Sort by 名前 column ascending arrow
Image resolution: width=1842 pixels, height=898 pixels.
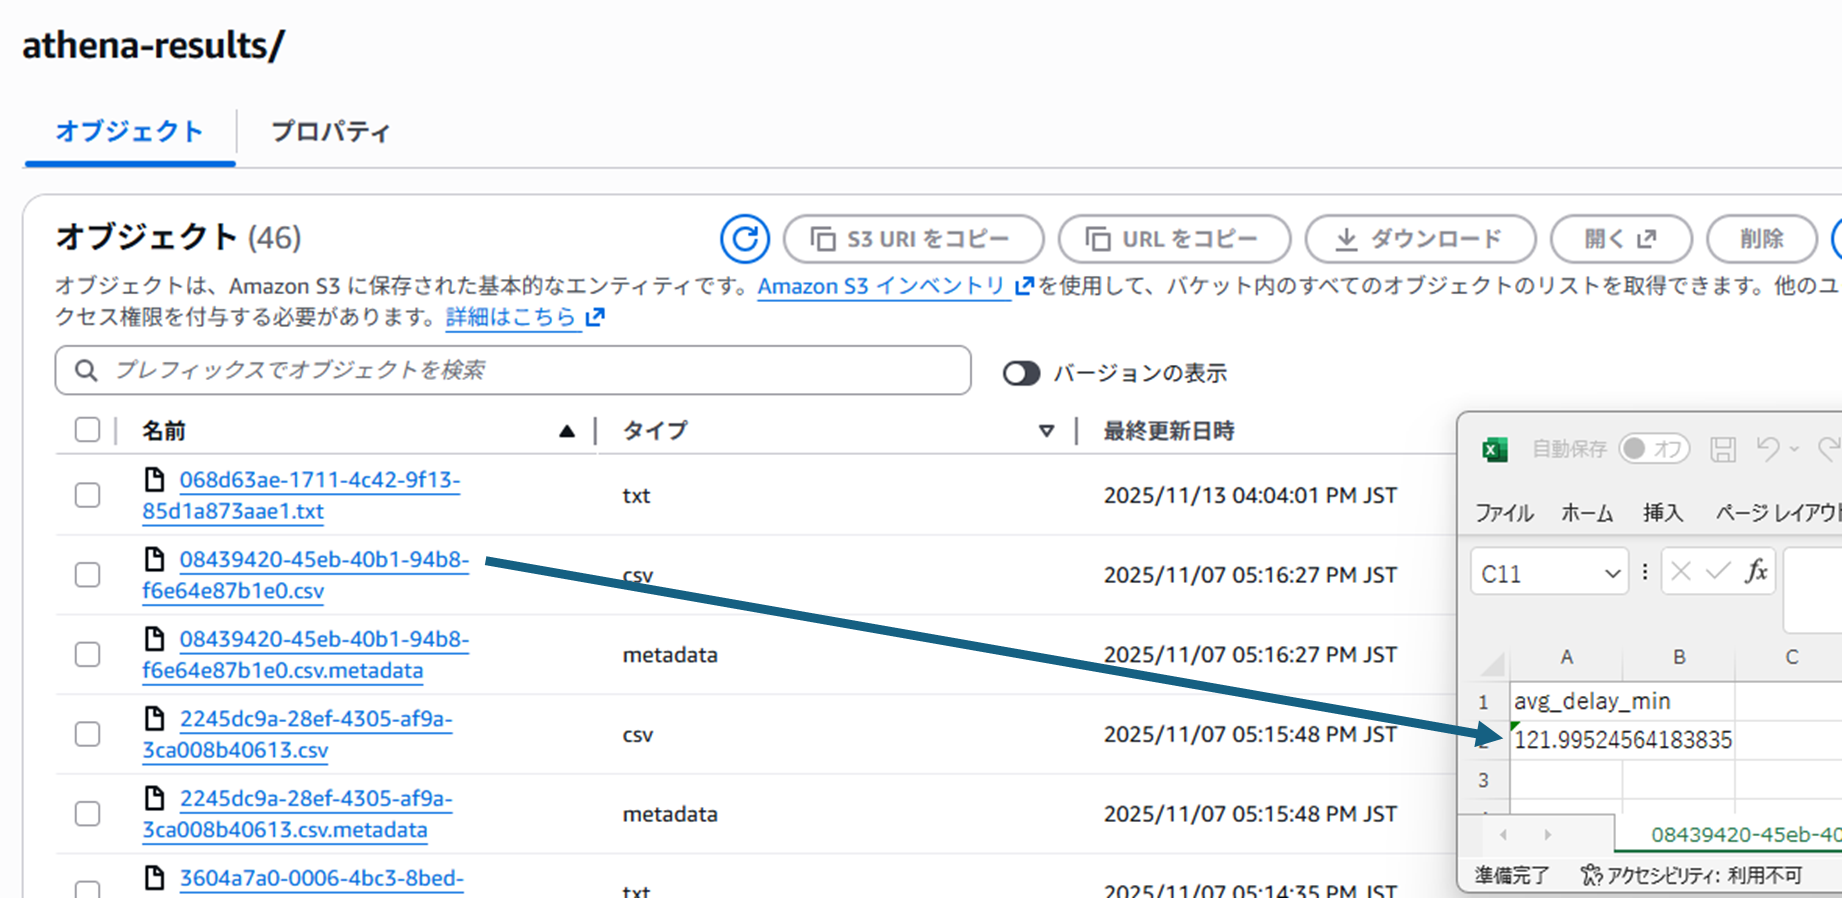point(567,431)
